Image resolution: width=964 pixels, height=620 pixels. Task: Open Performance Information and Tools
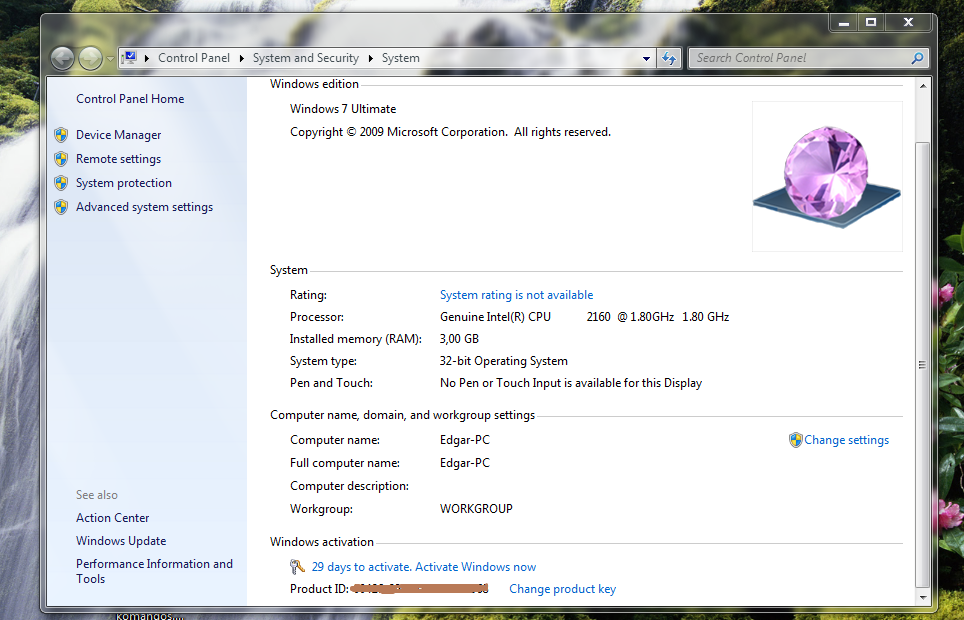click(154, 571)
